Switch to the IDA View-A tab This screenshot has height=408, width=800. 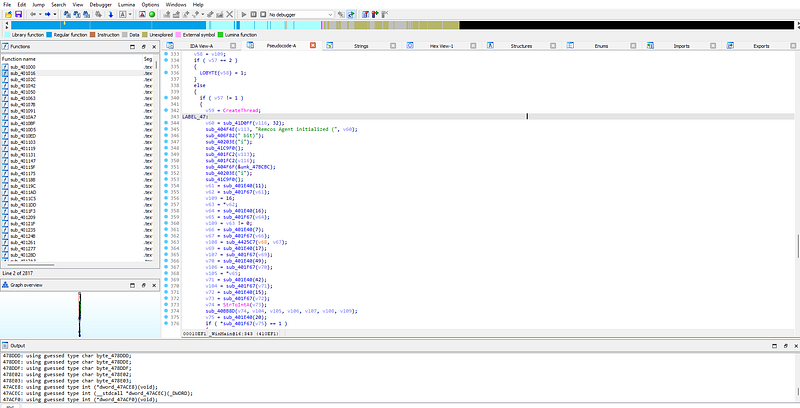pos(202,46)
